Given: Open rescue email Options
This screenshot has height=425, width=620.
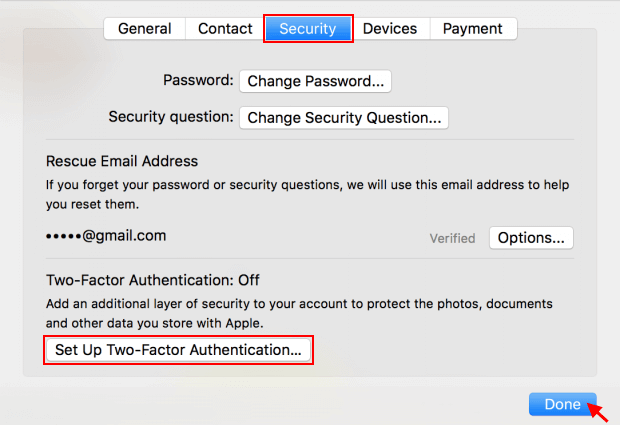Looking at the screenshot, I should 531,238.
